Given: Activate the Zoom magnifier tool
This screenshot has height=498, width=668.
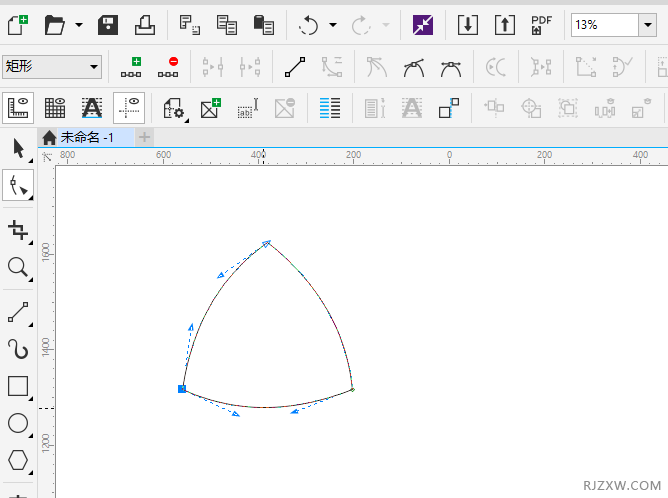Looking at the screenshot, I should (x=18, y=267).
